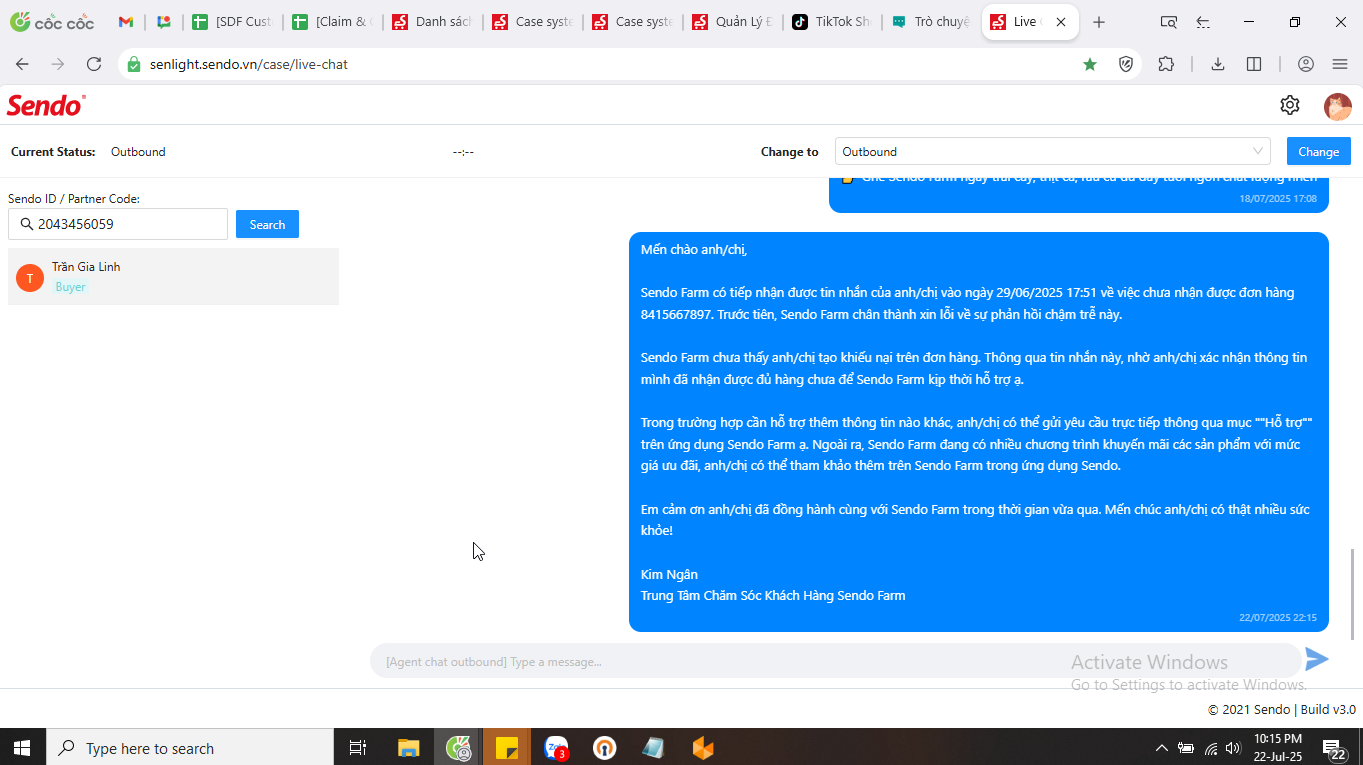Go forward to the next page

pos(58,64)
